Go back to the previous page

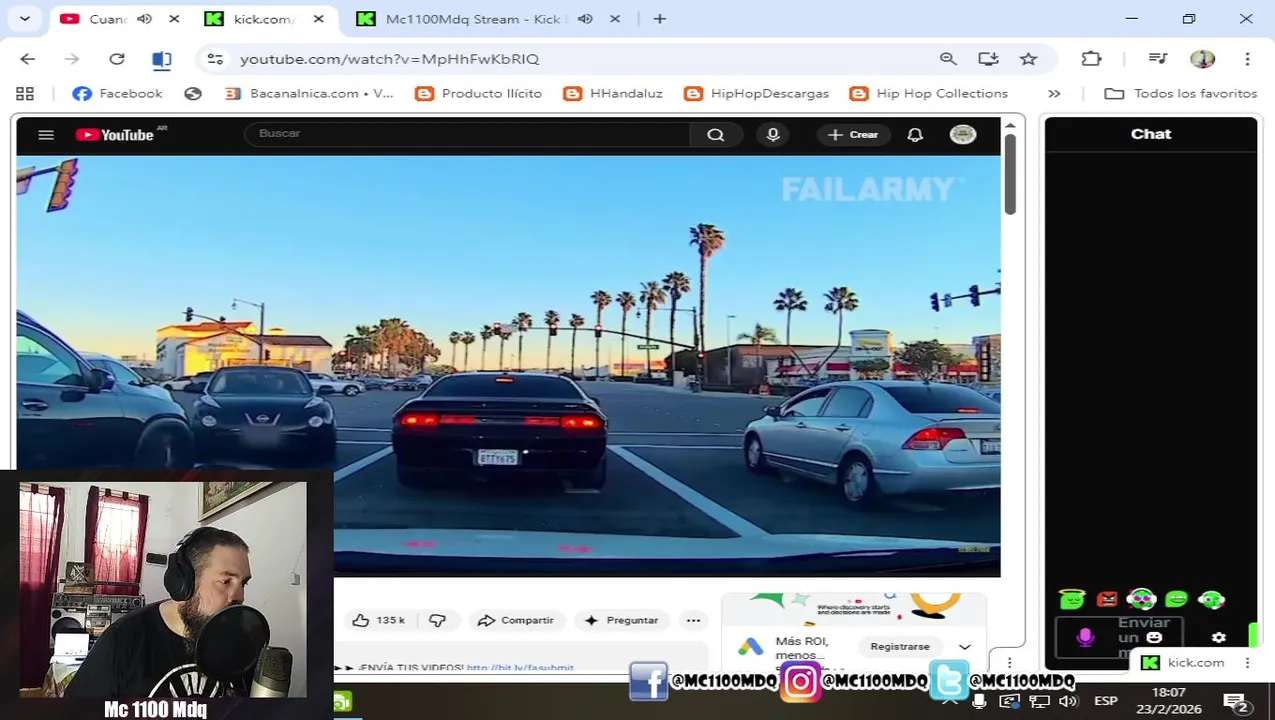point(28,59)
